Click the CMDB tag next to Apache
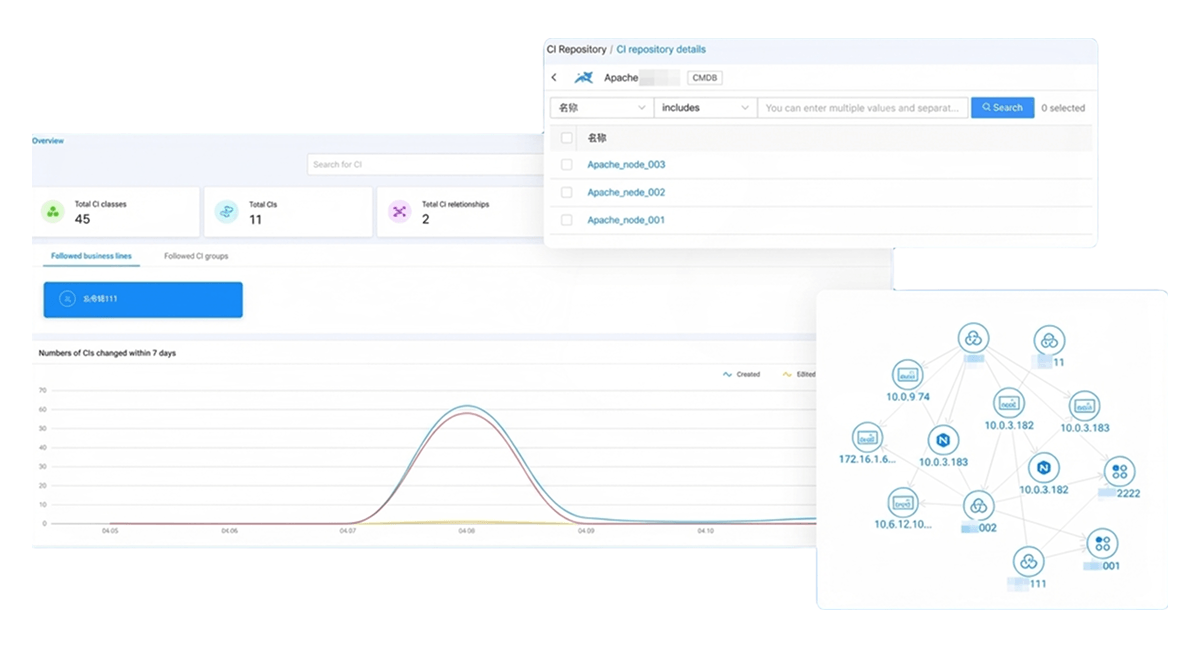This screenshot has height=648, width=1200. (705, 78)
